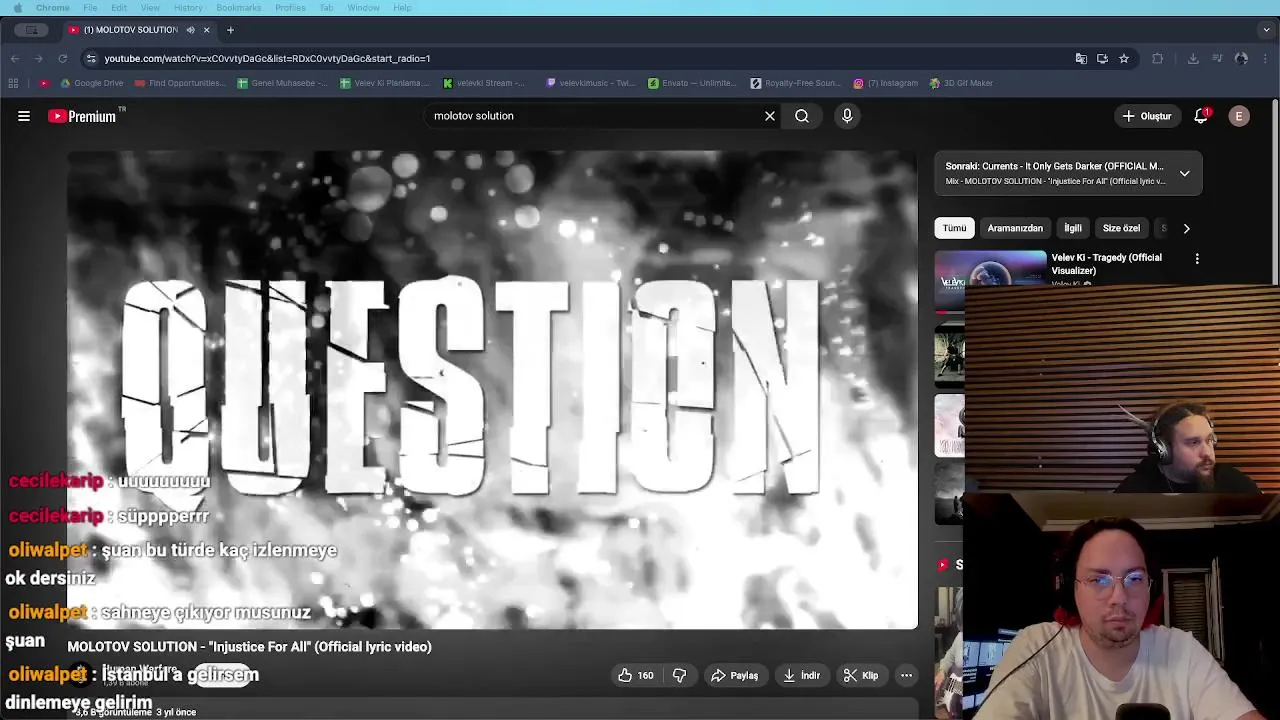Open the Google Drive bookmark
Viewport: 1280px width, 720px height.
[92, 83]
